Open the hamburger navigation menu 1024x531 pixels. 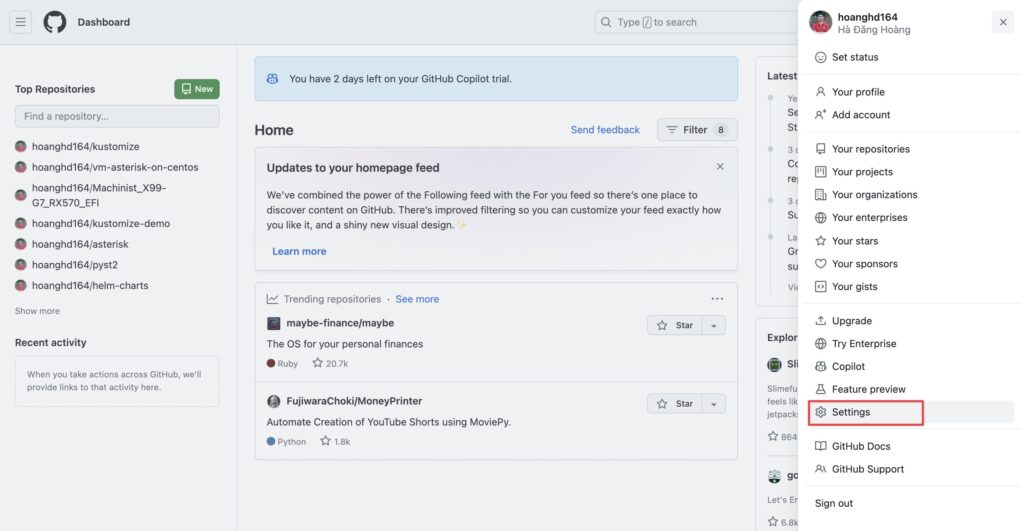click(20, 22)
